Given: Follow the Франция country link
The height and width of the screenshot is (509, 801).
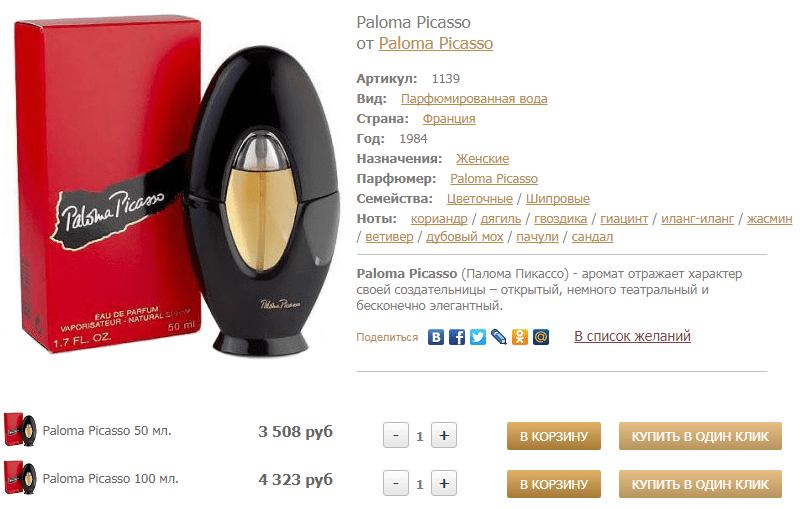Looking at the screenshot, I should click(449, 119).
